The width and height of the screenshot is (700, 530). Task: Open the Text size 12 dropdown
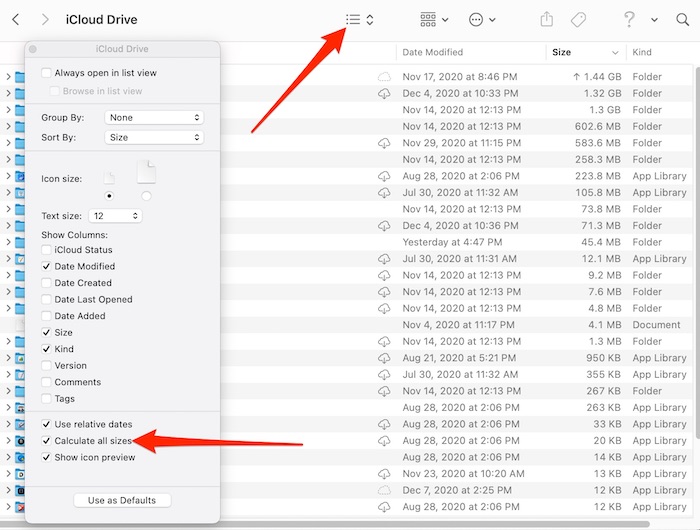pos(115,216)
